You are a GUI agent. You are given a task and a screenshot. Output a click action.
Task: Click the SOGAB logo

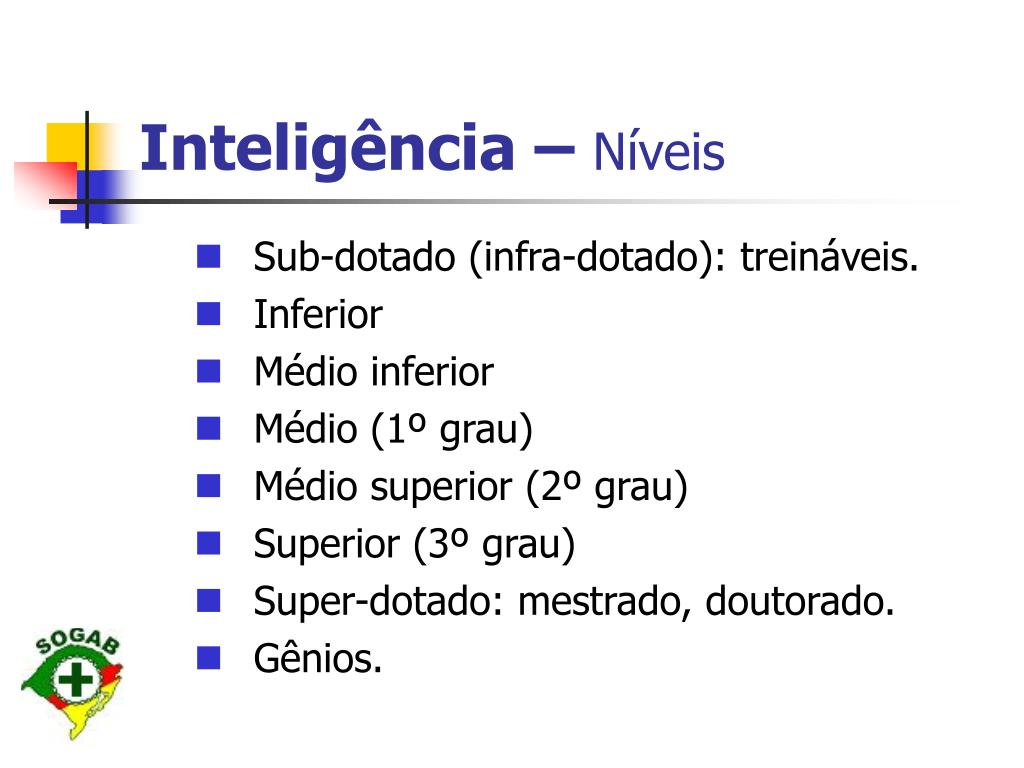click(72, 685)
